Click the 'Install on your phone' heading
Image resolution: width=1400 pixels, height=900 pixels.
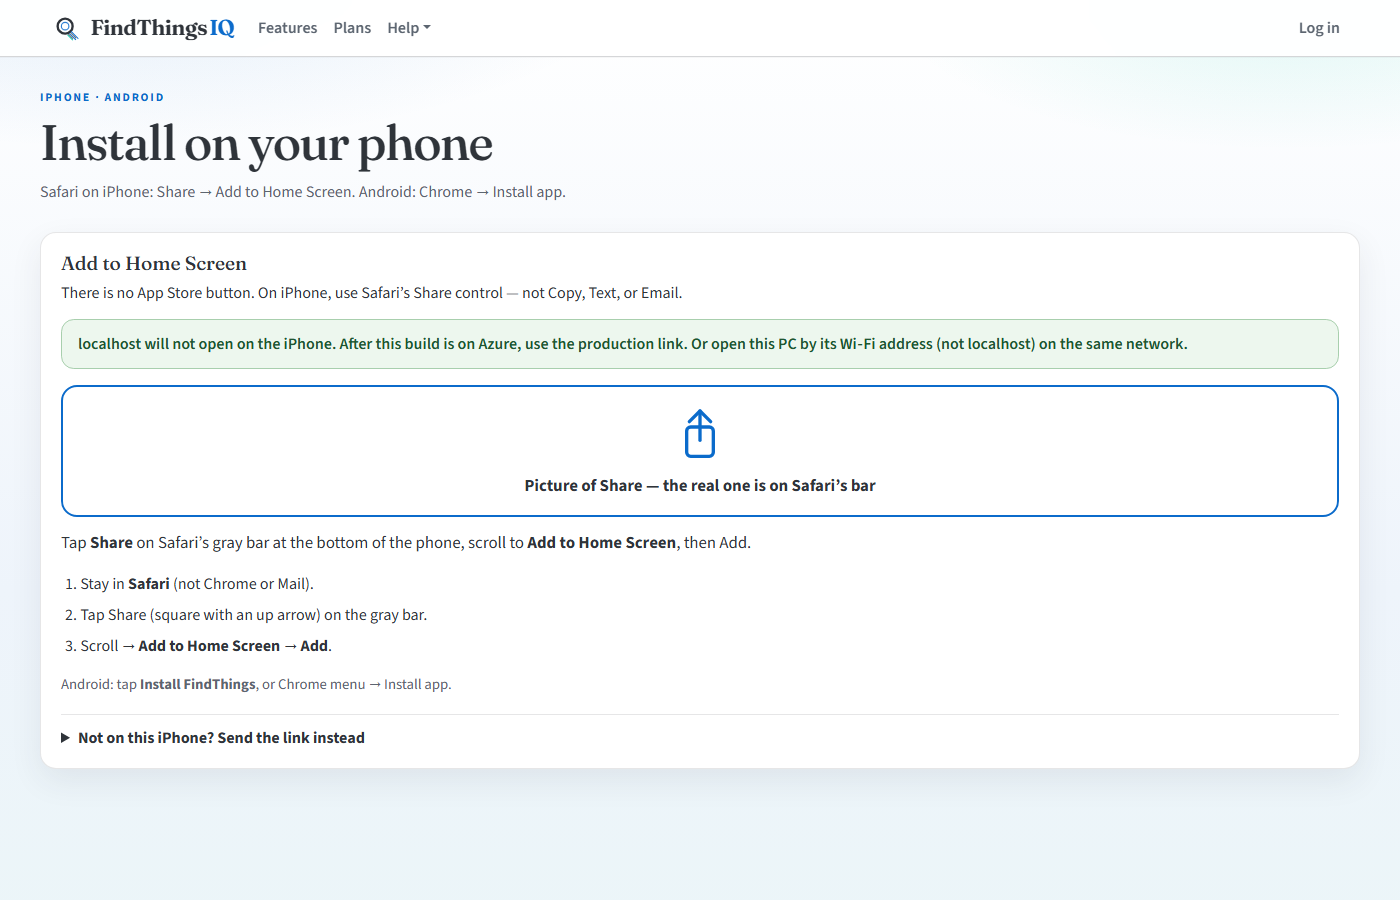pyautogui.click(x=267, y=144)
